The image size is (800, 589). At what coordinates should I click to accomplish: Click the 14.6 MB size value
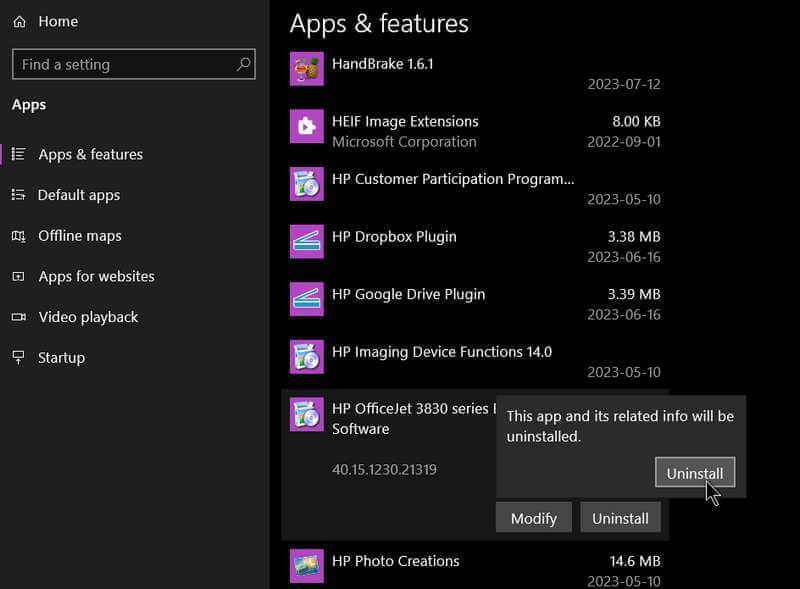[635, 561]
